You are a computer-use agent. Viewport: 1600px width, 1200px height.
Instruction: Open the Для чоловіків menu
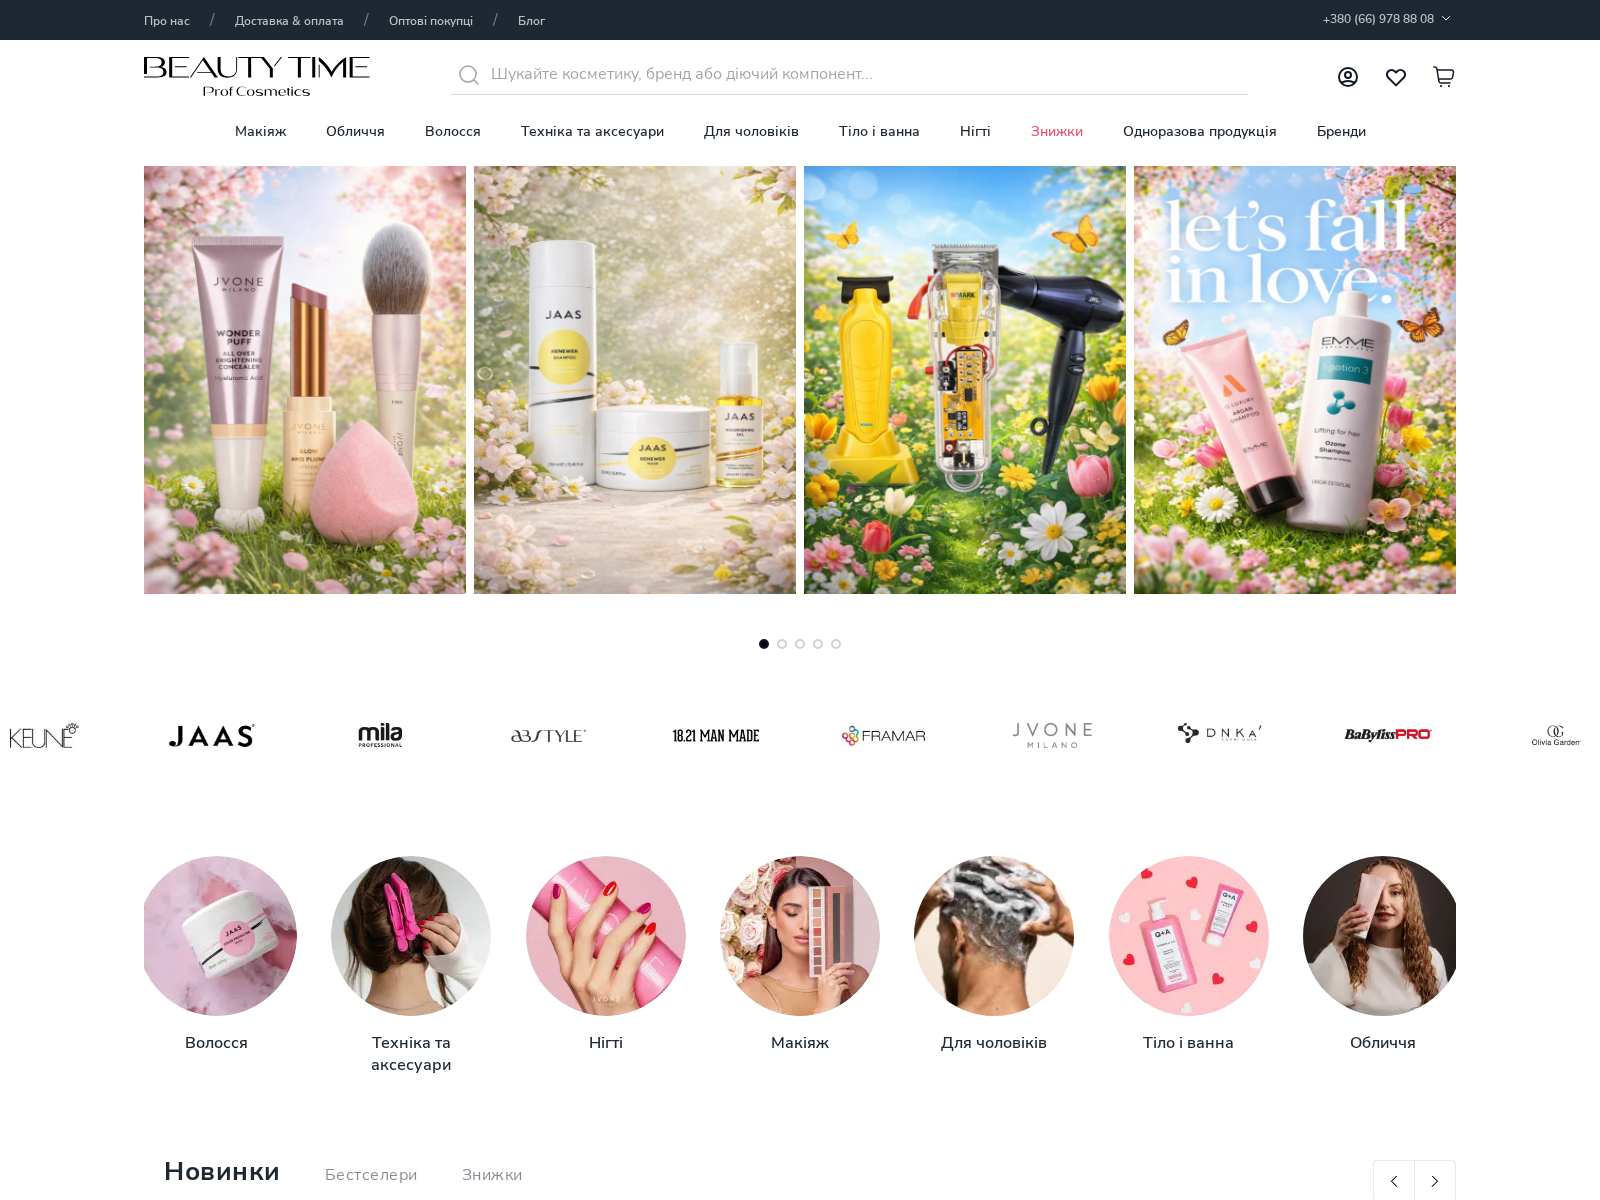(751, 131)
